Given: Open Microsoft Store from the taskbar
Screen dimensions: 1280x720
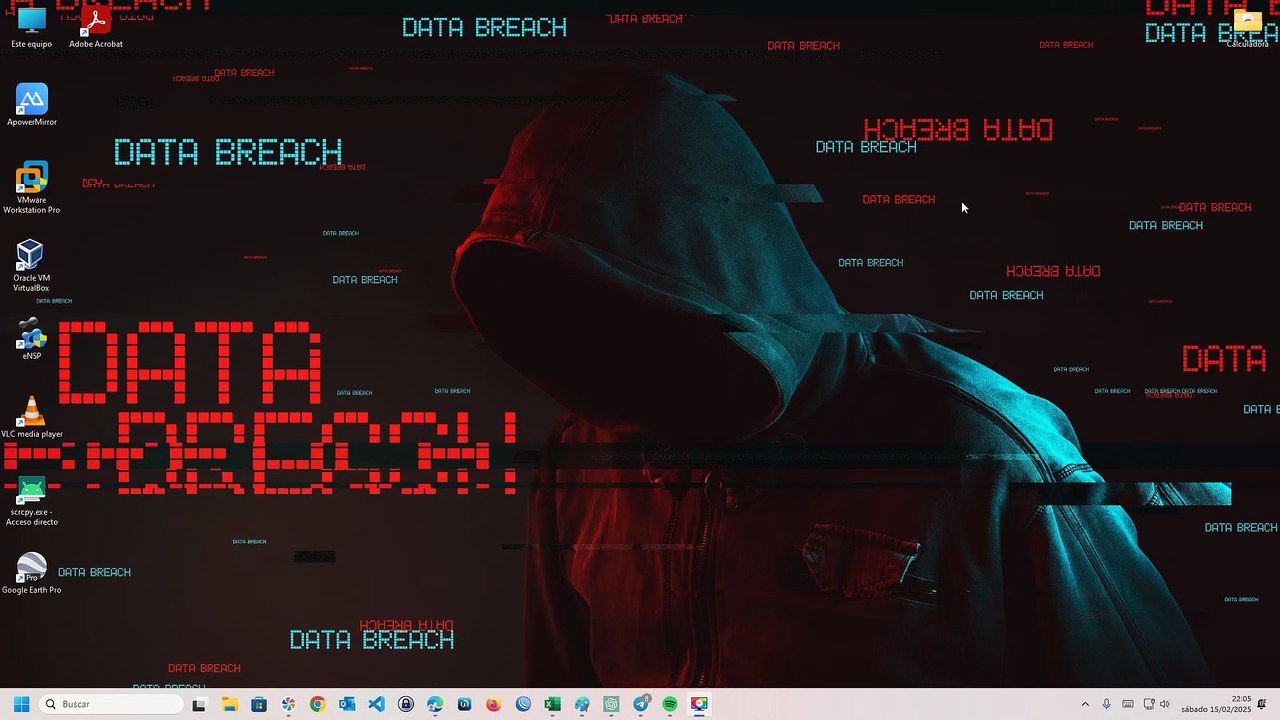Looking at the screenshot, I should 259,704.
